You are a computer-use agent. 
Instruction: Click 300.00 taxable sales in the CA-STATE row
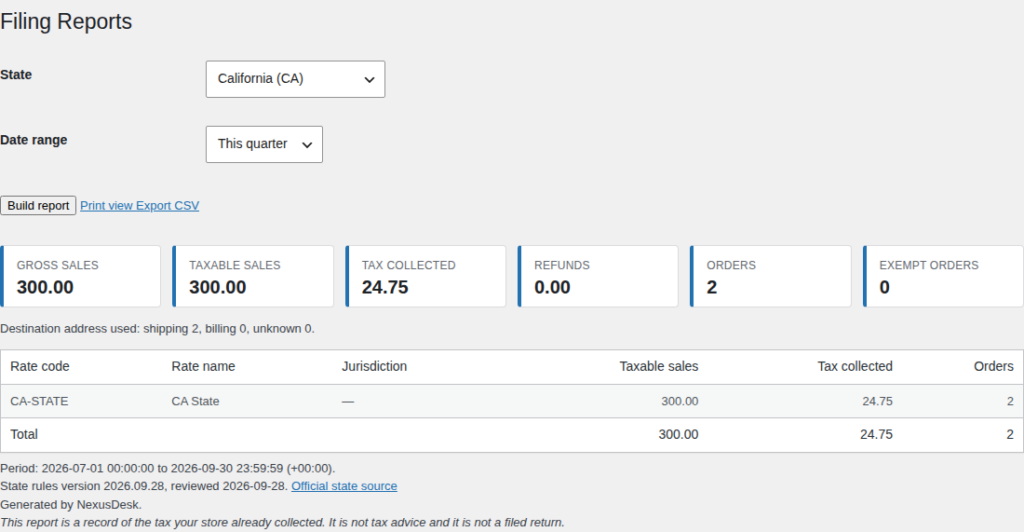680,401
